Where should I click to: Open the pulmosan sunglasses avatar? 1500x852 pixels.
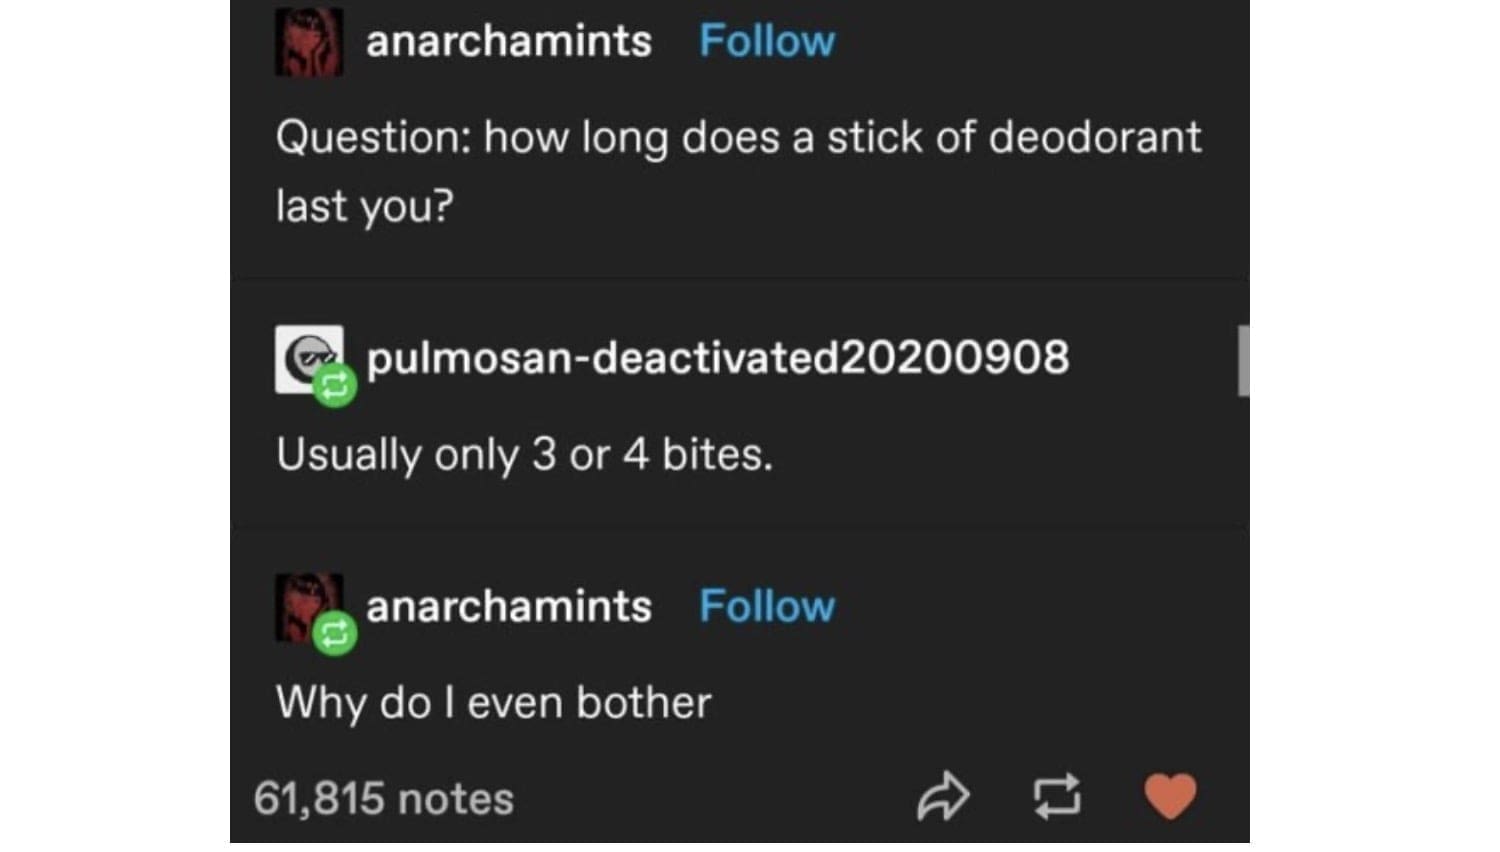309,358
